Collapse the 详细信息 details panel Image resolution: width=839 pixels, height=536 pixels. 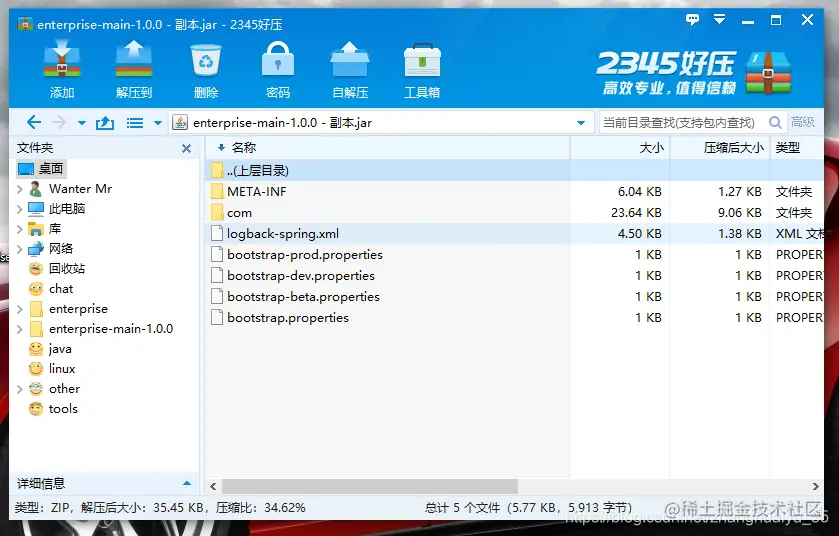[x=187, y=484]
